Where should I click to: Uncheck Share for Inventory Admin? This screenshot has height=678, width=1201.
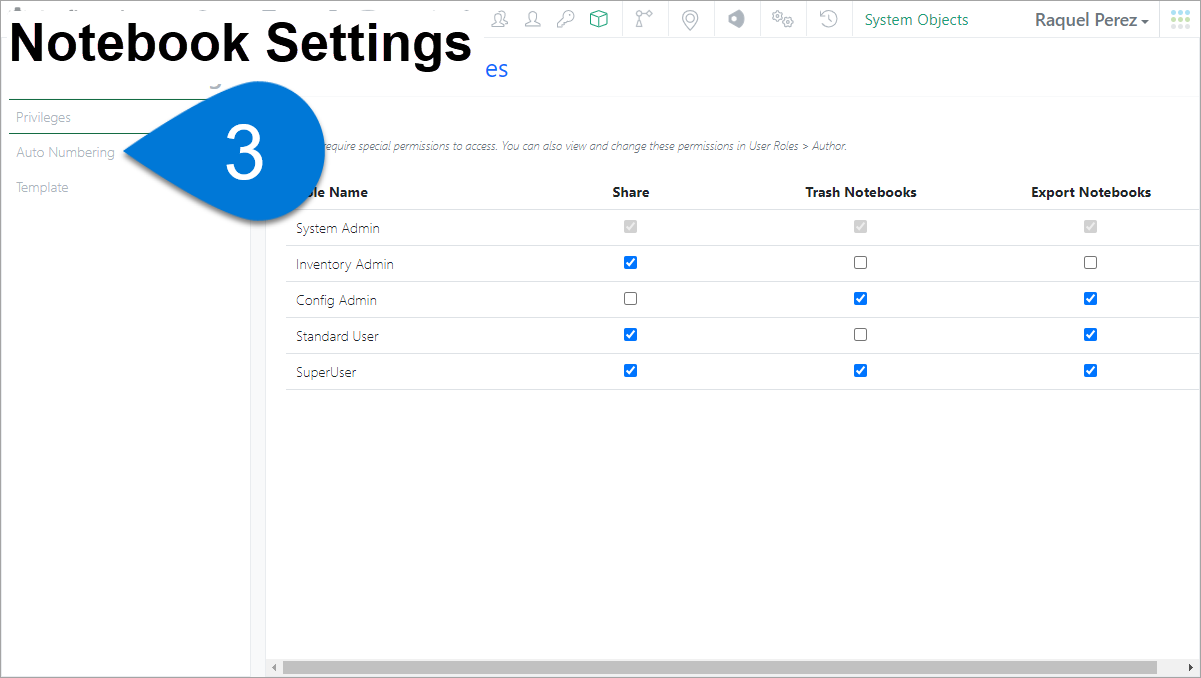point(630,263)
